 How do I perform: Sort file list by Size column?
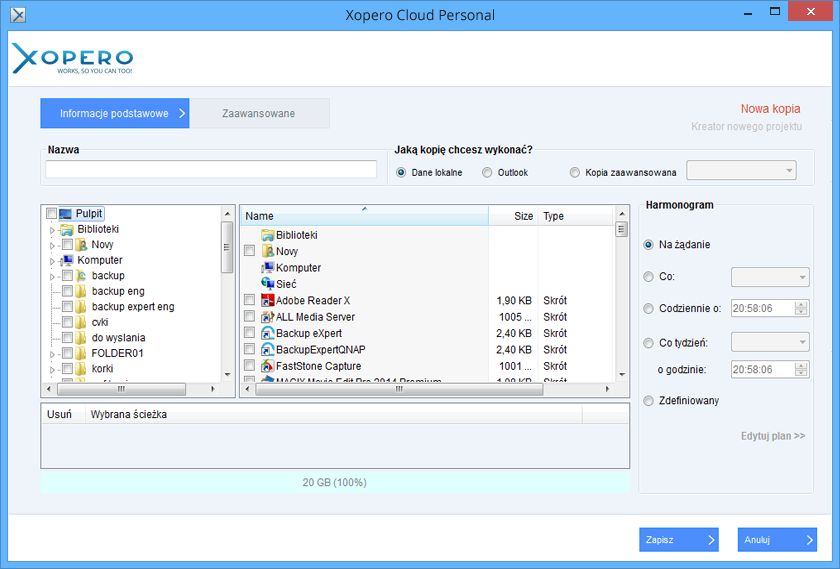513,216
